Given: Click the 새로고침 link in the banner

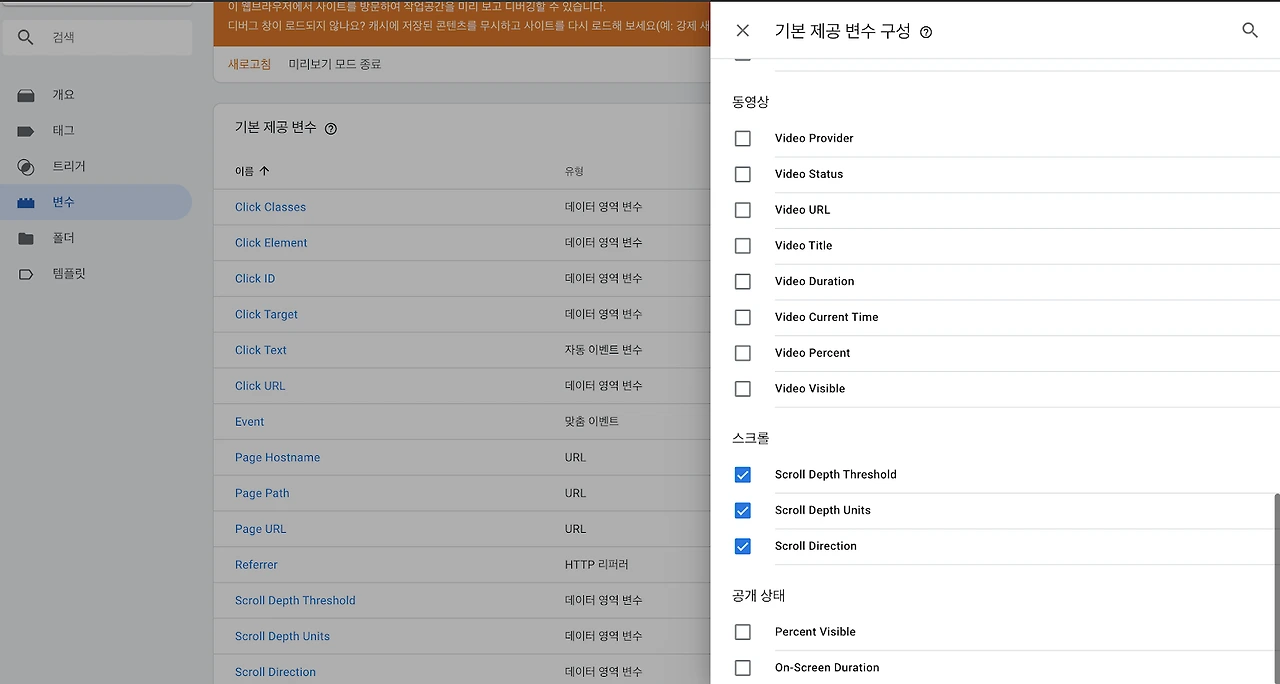Looking at the screenshot, I should (250, 64).
